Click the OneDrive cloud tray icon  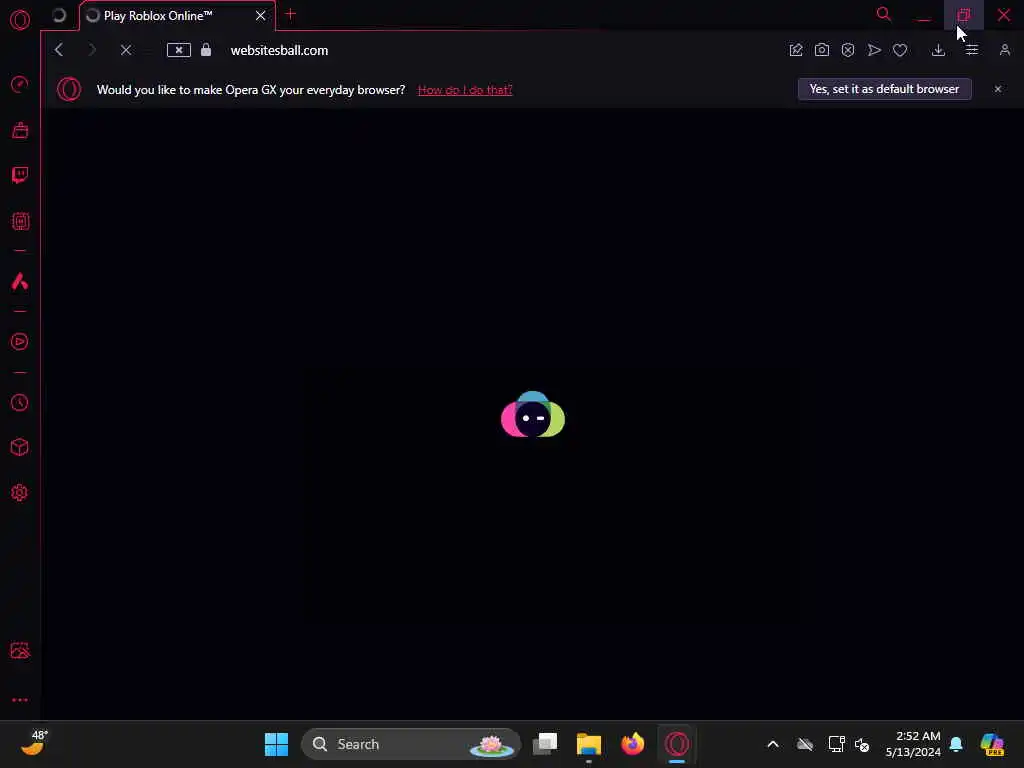pyautogui.click(x=805, y=744)
